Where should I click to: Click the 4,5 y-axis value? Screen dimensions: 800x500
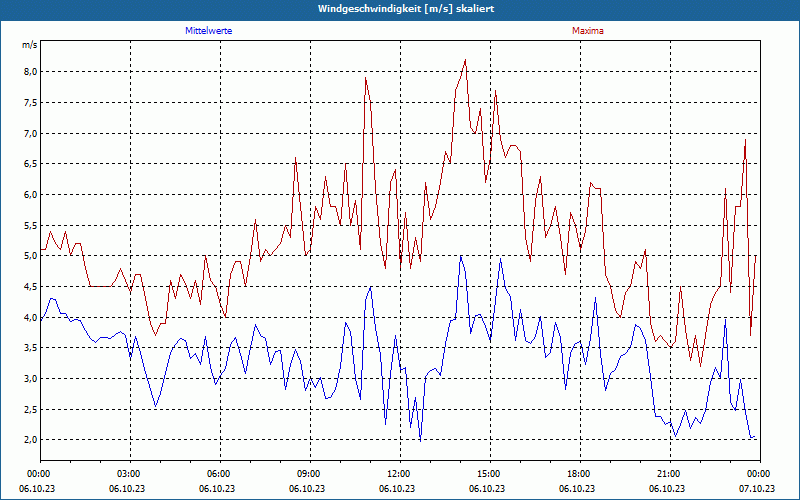[31, 287]
